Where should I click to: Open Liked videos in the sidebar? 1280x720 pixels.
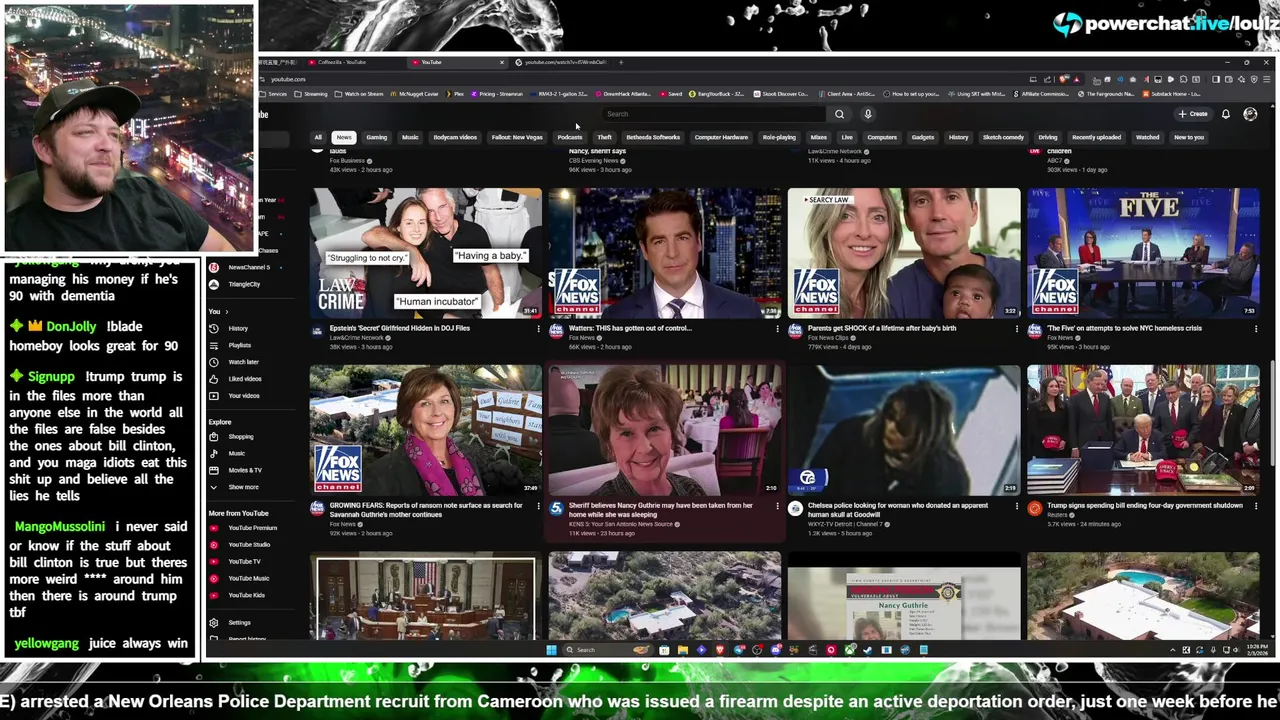245,379
